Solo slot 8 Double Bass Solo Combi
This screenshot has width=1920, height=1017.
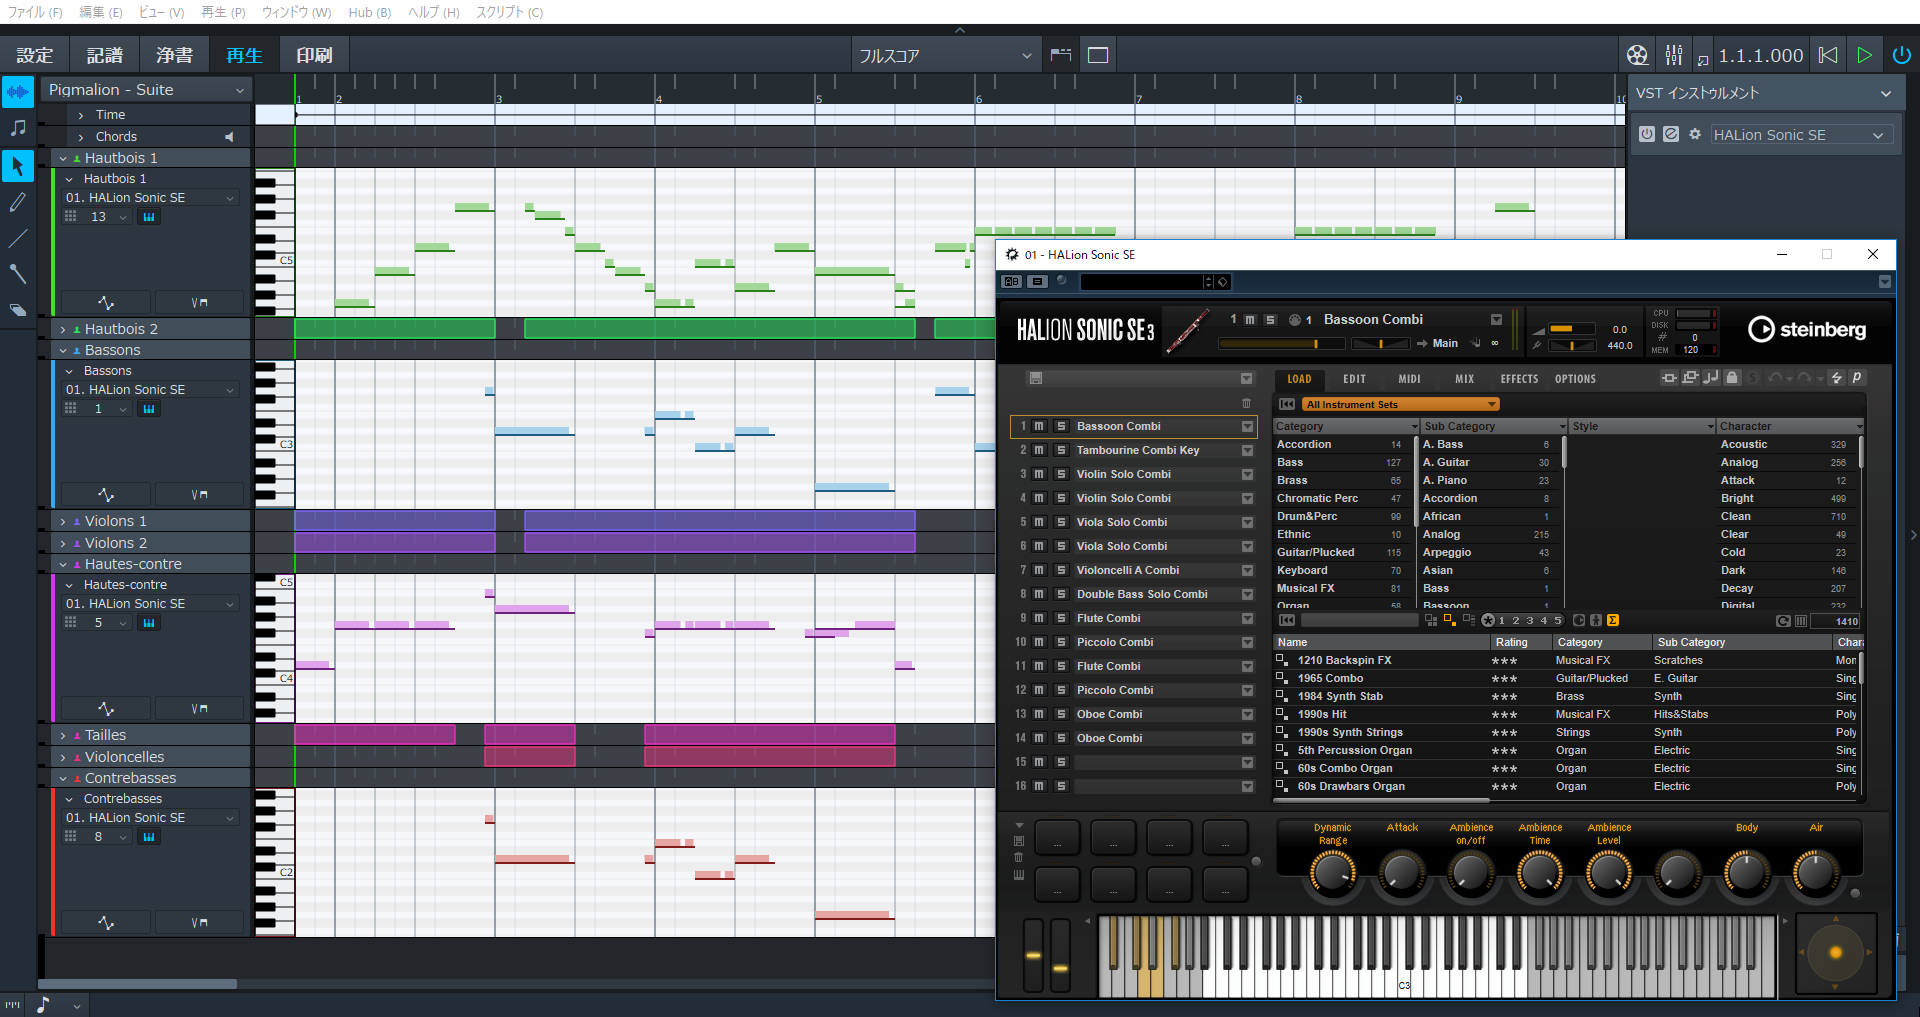(1061, 594)
